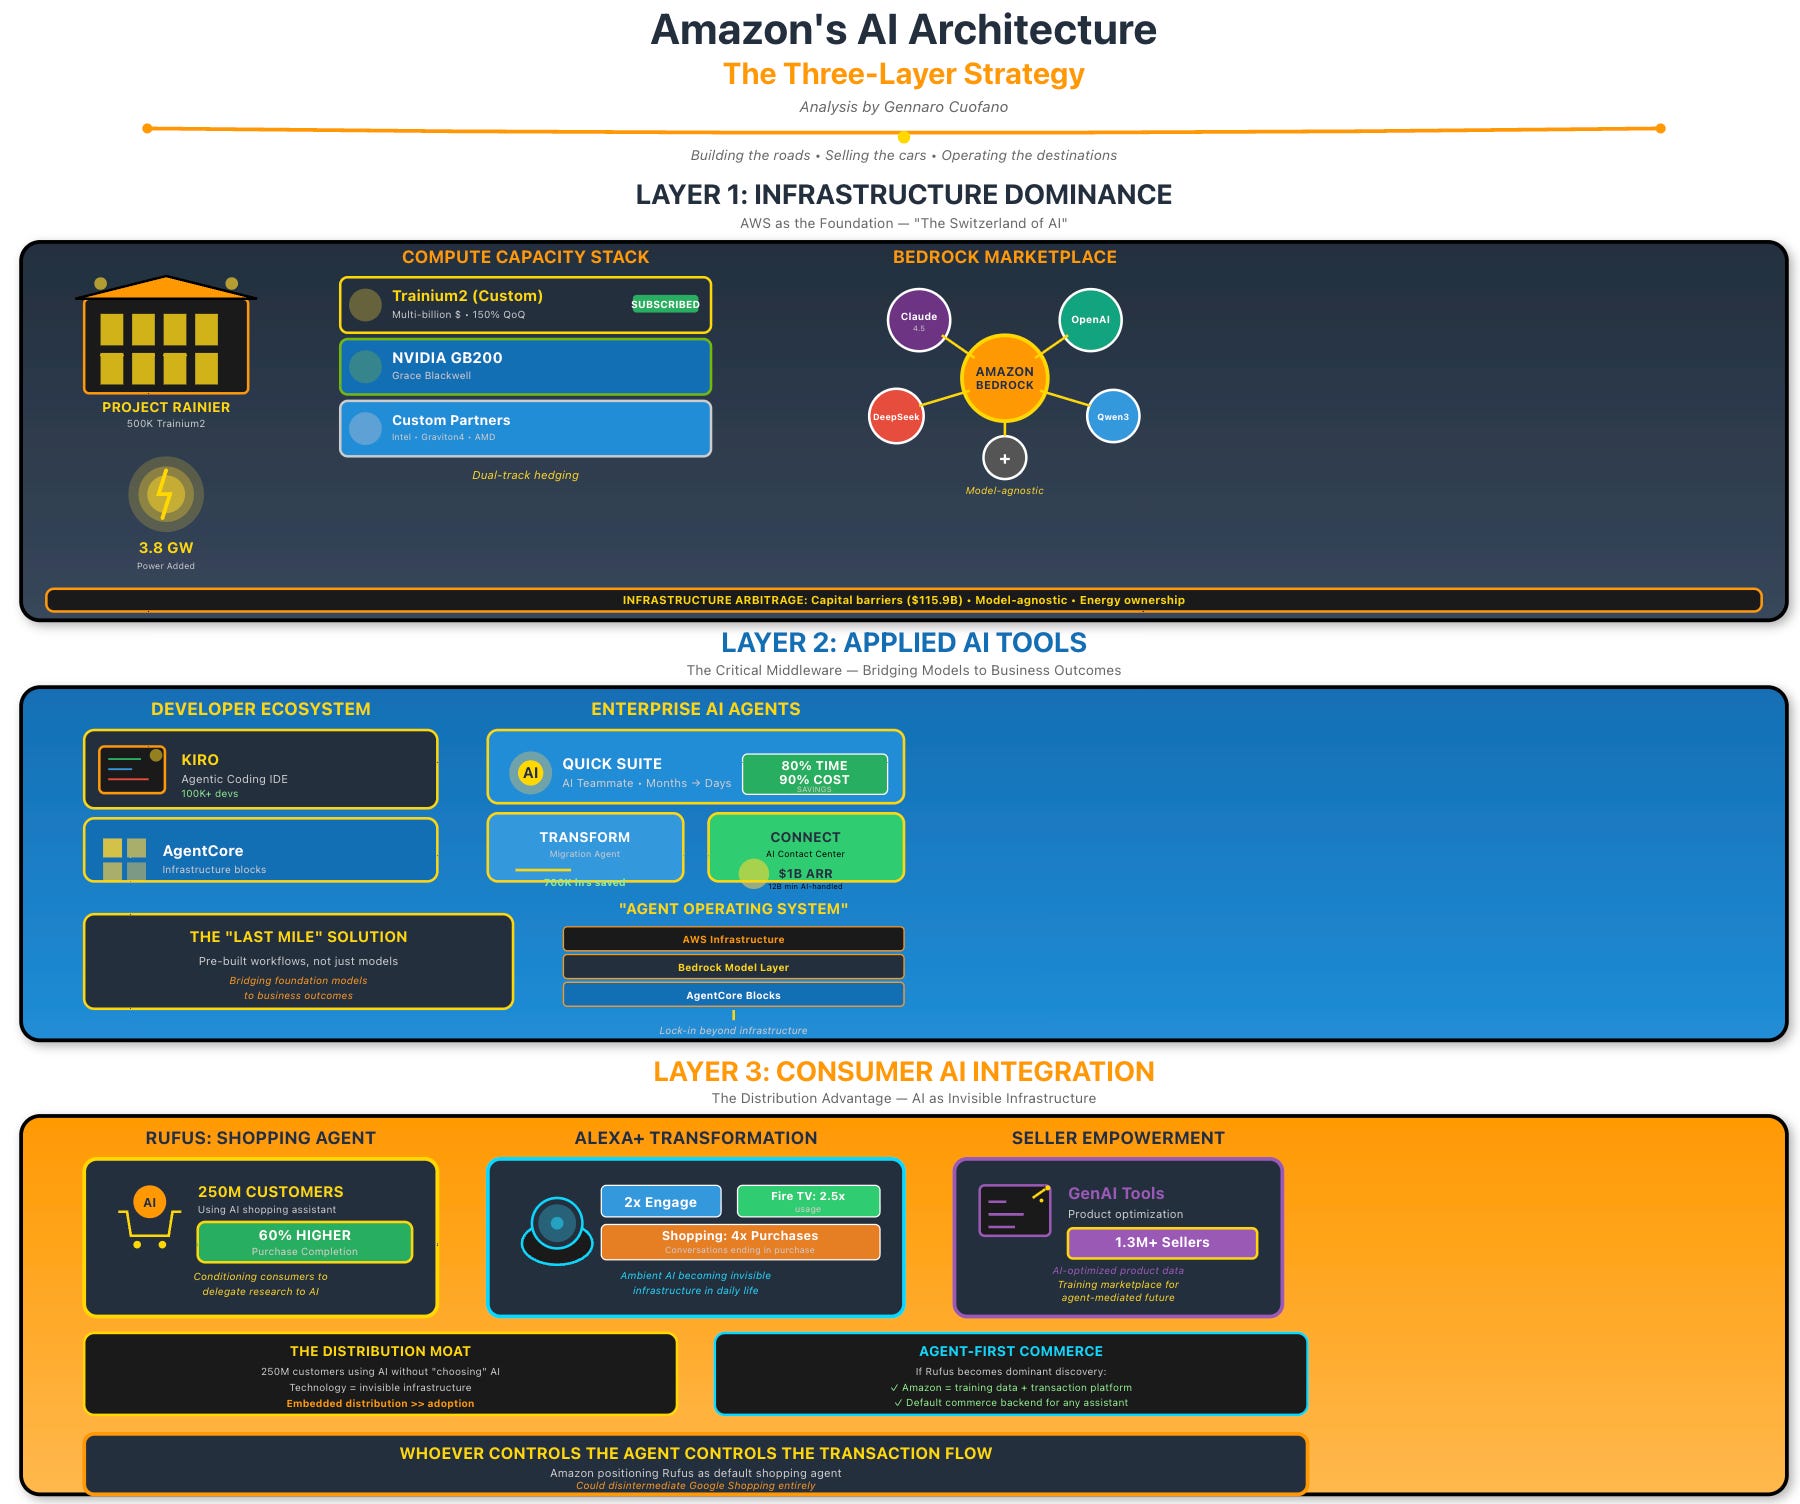Click the AgentCore Blocks stack bar
1800x1504 pixels.
733,995
